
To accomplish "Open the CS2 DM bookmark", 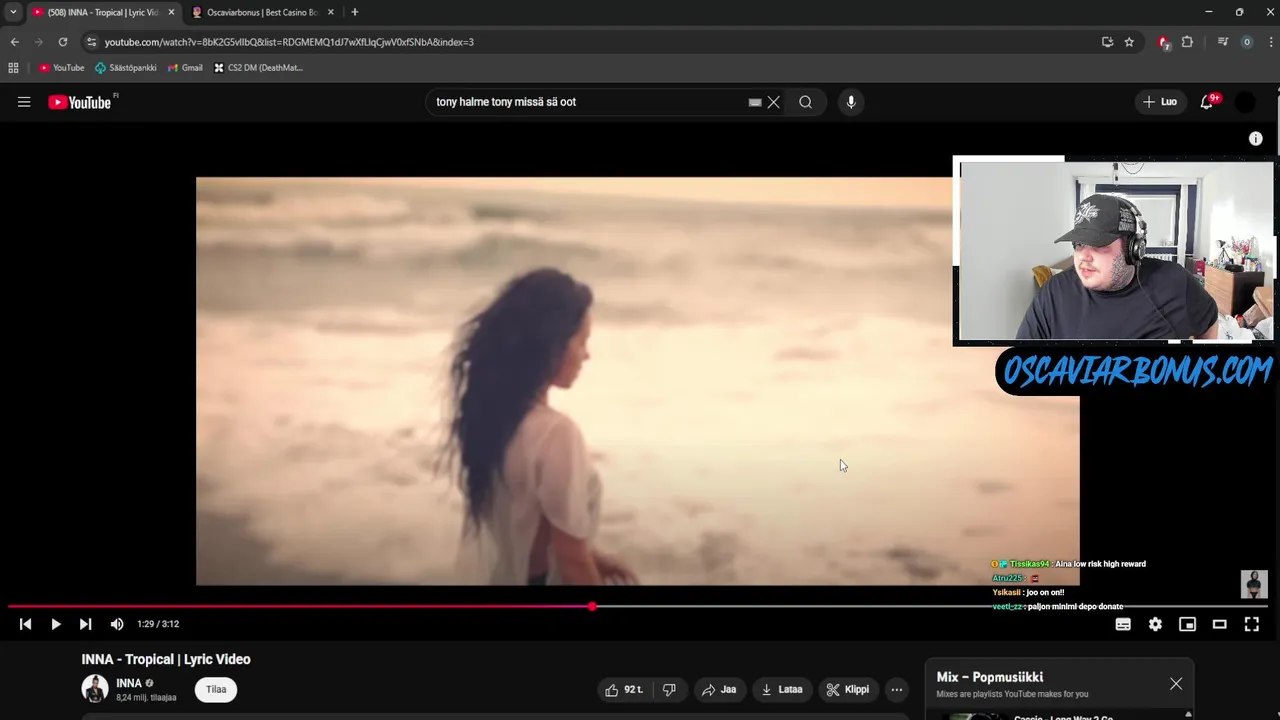I will 259,68.
